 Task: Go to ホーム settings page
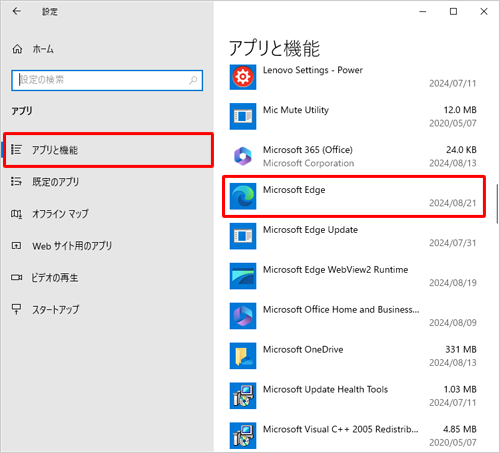click(x=107, y=49)
